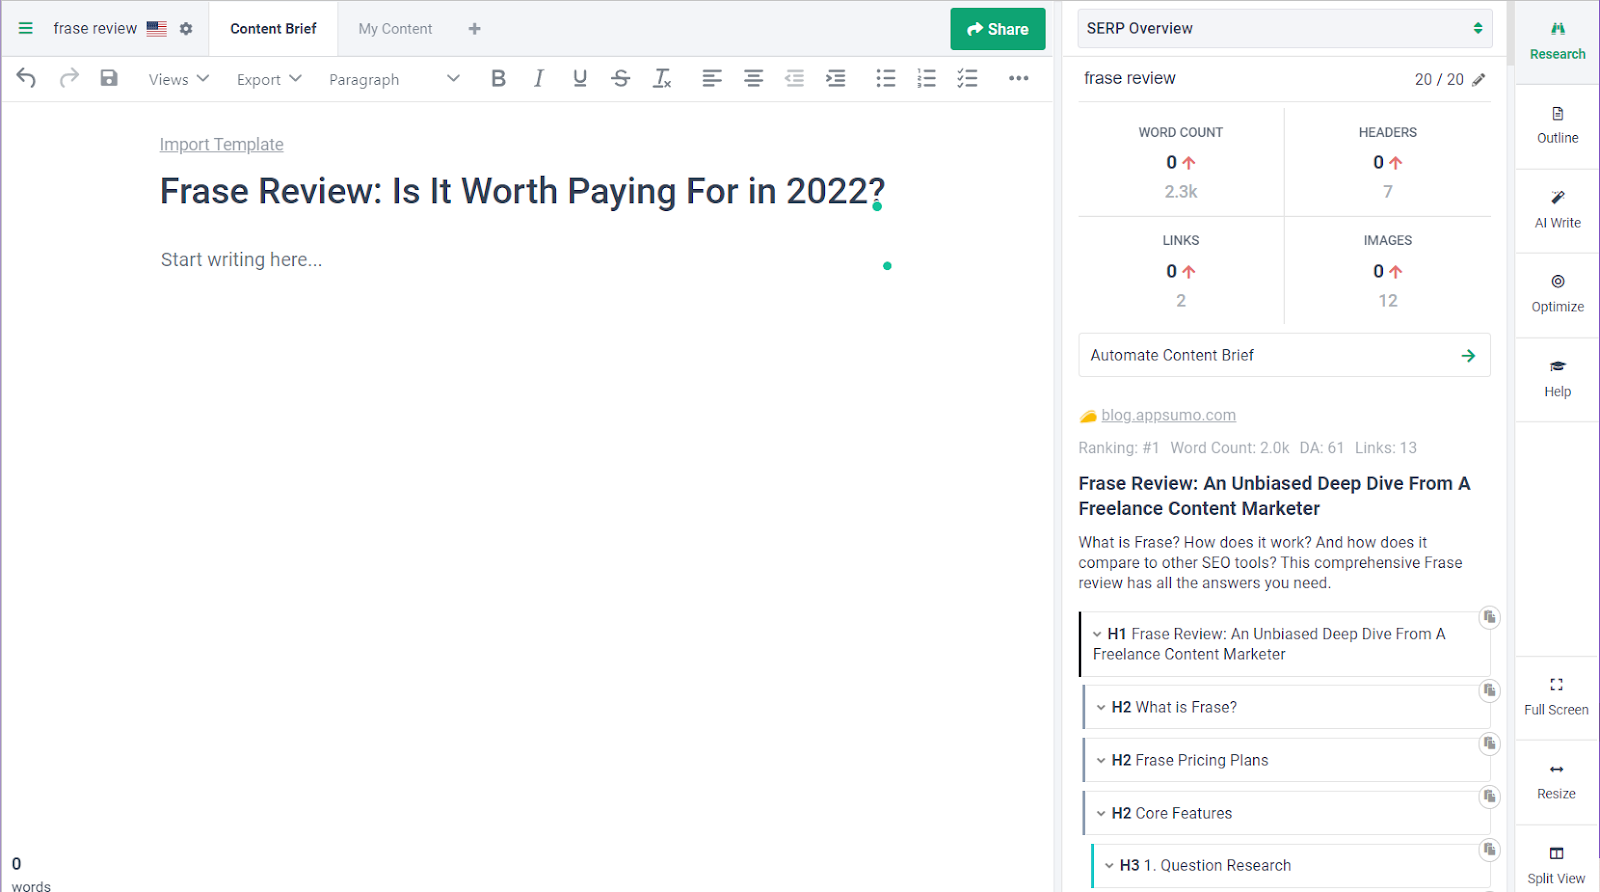This screenshot has height=892, width=1600.
Task: Show more toolbar options
Action: click(x=1019, y=78)
